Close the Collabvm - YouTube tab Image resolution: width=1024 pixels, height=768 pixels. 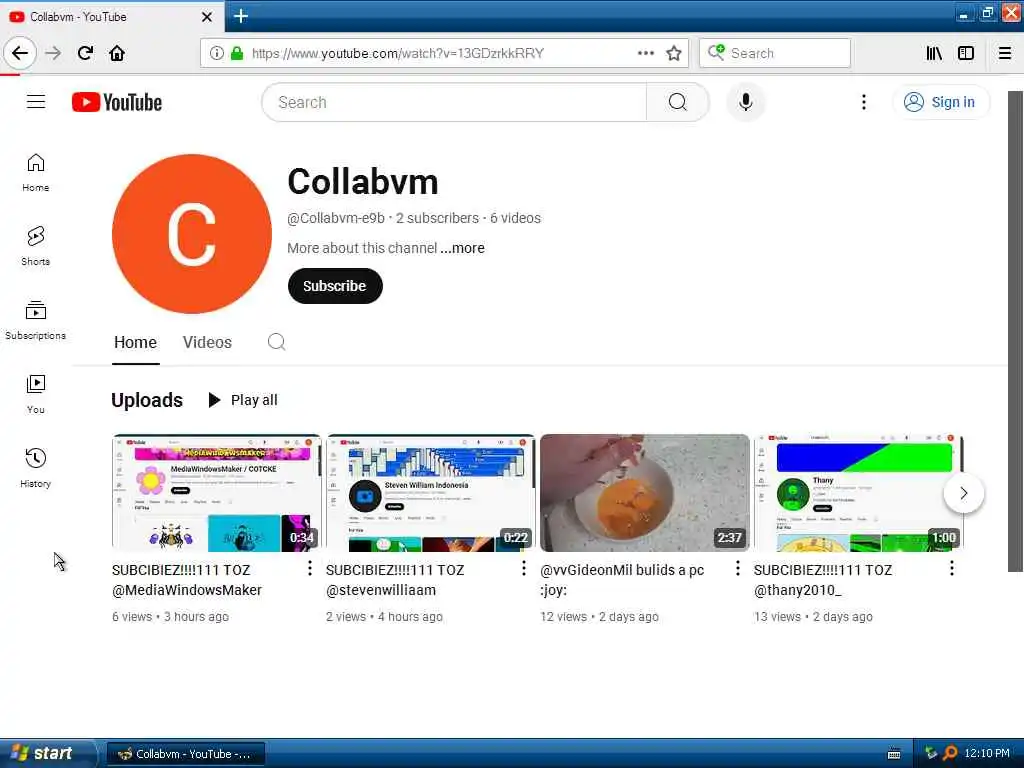pyautogui.click(x=206, y=16)
